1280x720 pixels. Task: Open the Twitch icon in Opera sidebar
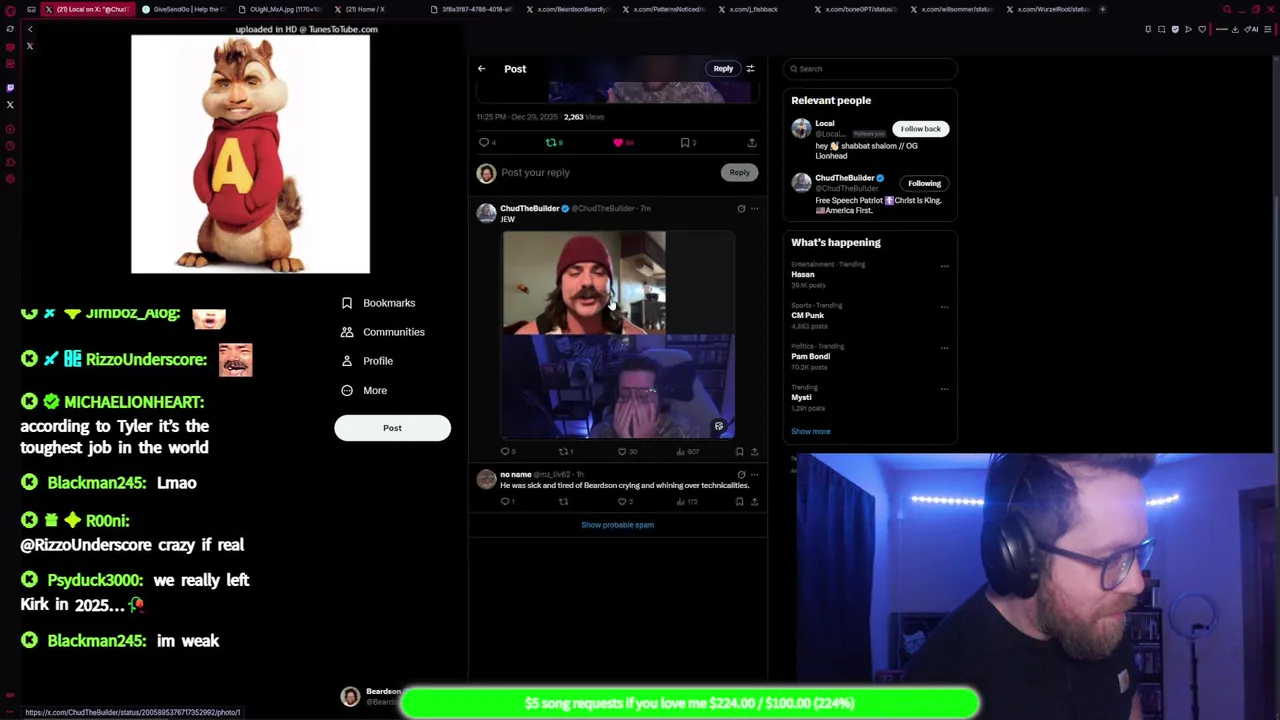(10, 88)
